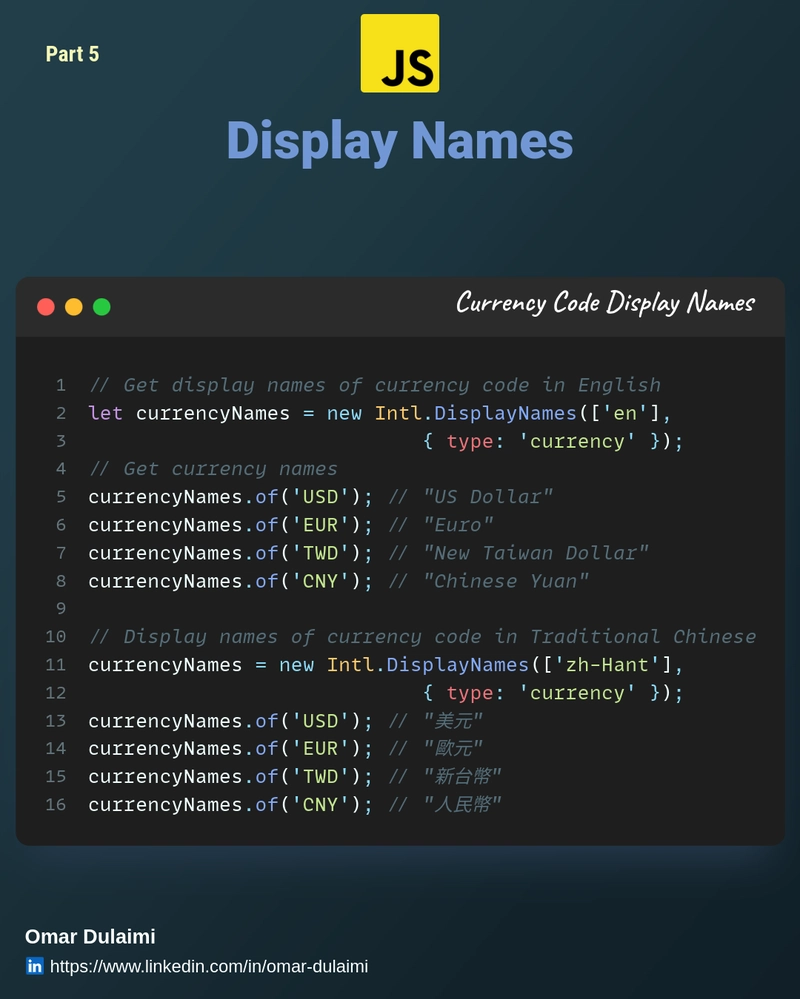Click the 'en' locale string
The image size is (800, 999).
point(625,413)
